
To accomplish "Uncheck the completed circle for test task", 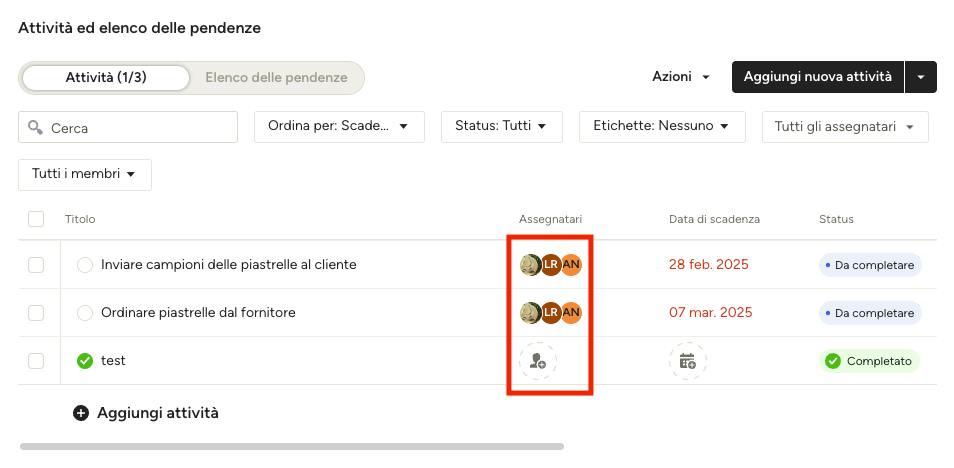I will [85, 361].
